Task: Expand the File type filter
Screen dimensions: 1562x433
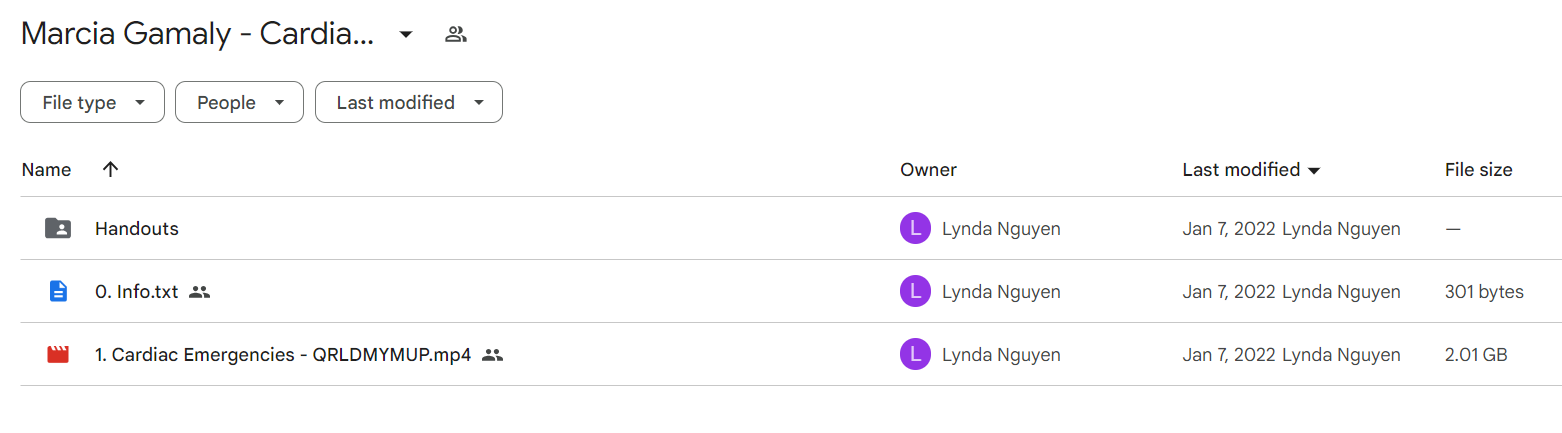Action: click(92, 102)
